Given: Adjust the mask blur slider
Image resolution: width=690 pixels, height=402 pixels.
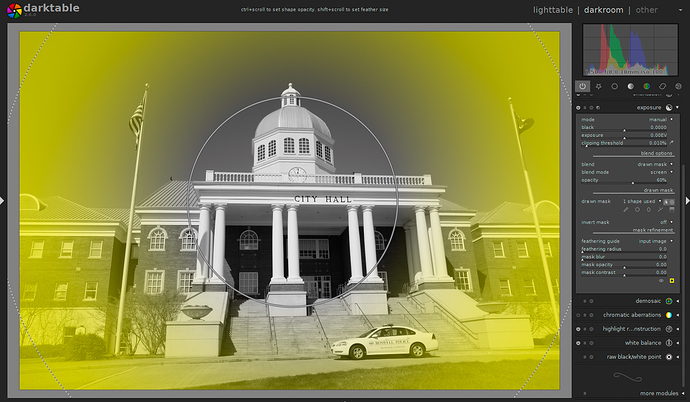Looking at the screenshot, I should coord(624,257).
